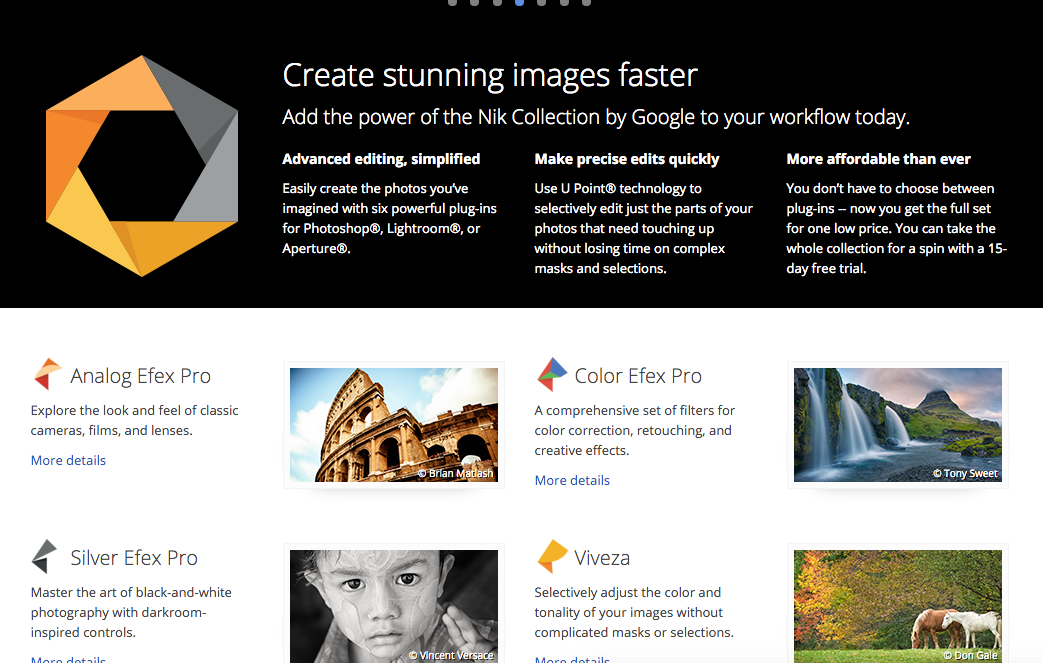Click the Color Efex Pro product icon
1043x663 pixels.
551,375
